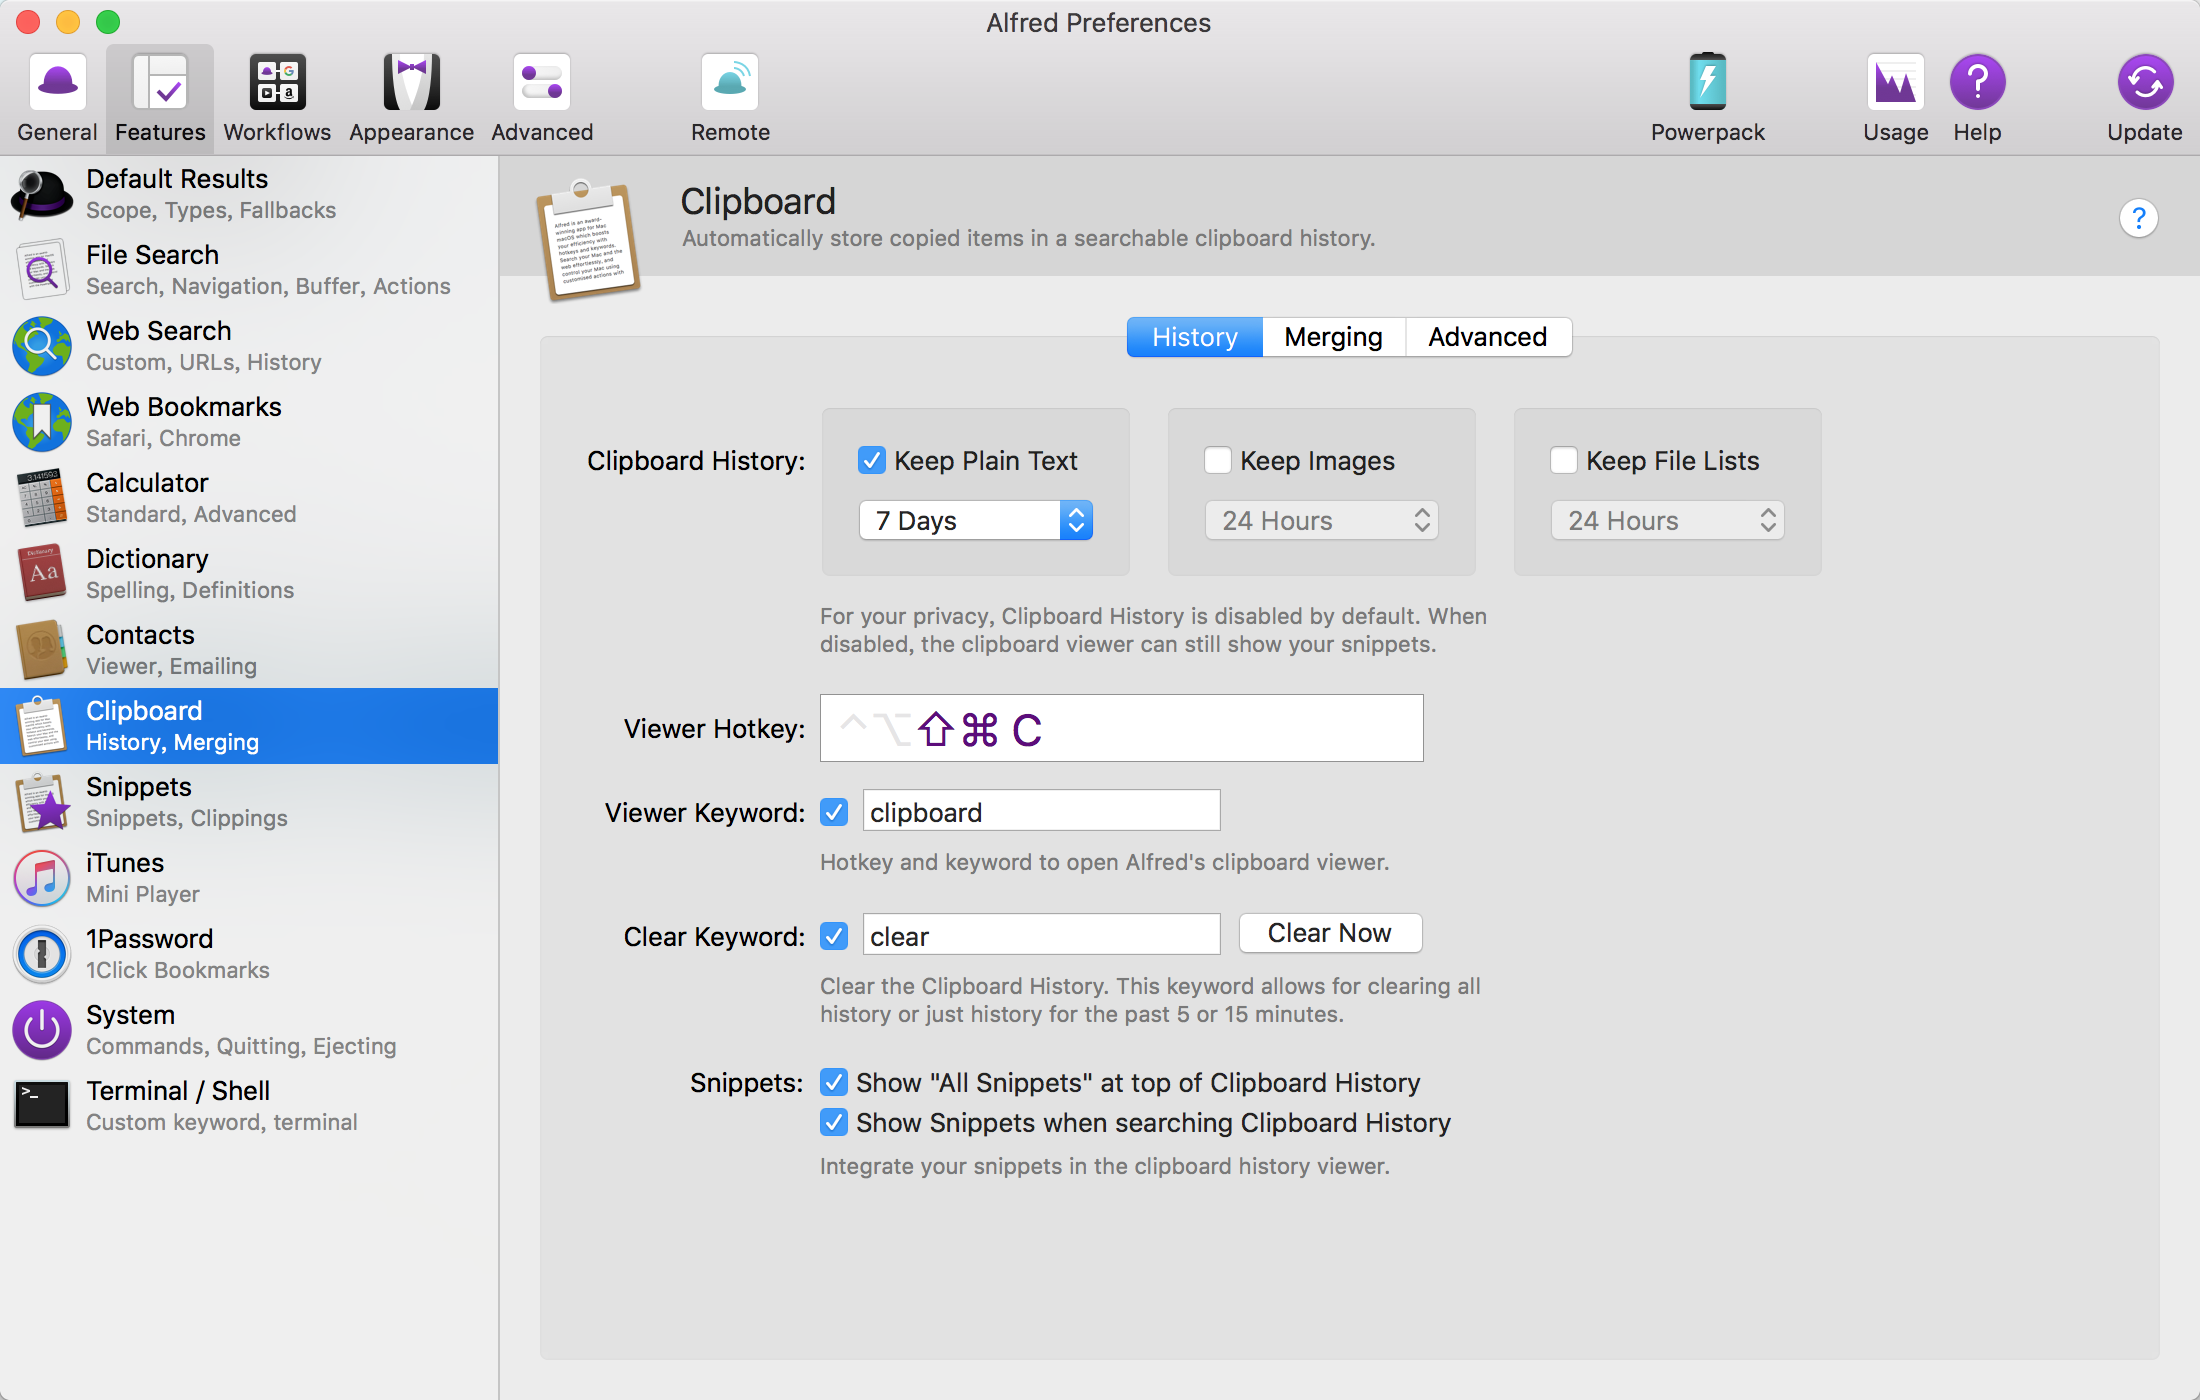2200x1400 pixels.
Task: Open the Keep File Lists 24 Hours dropdown
Action: [1668, 520]
